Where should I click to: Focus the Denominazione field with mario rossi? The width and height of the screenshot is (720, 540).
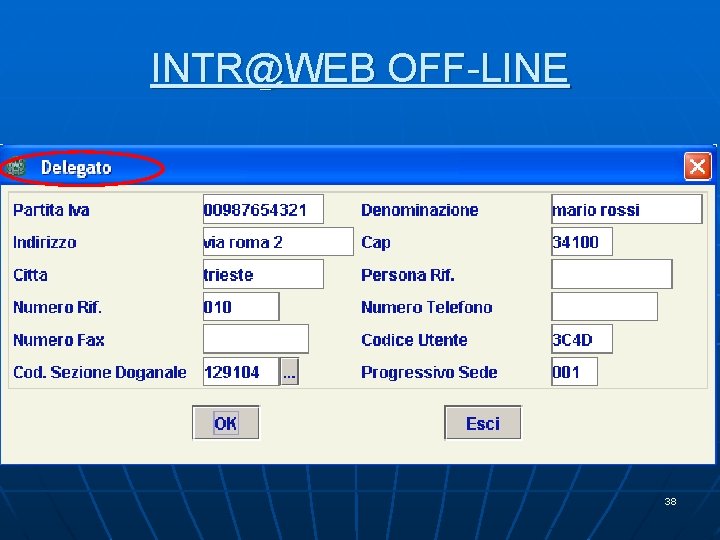[x=627, y=209]
